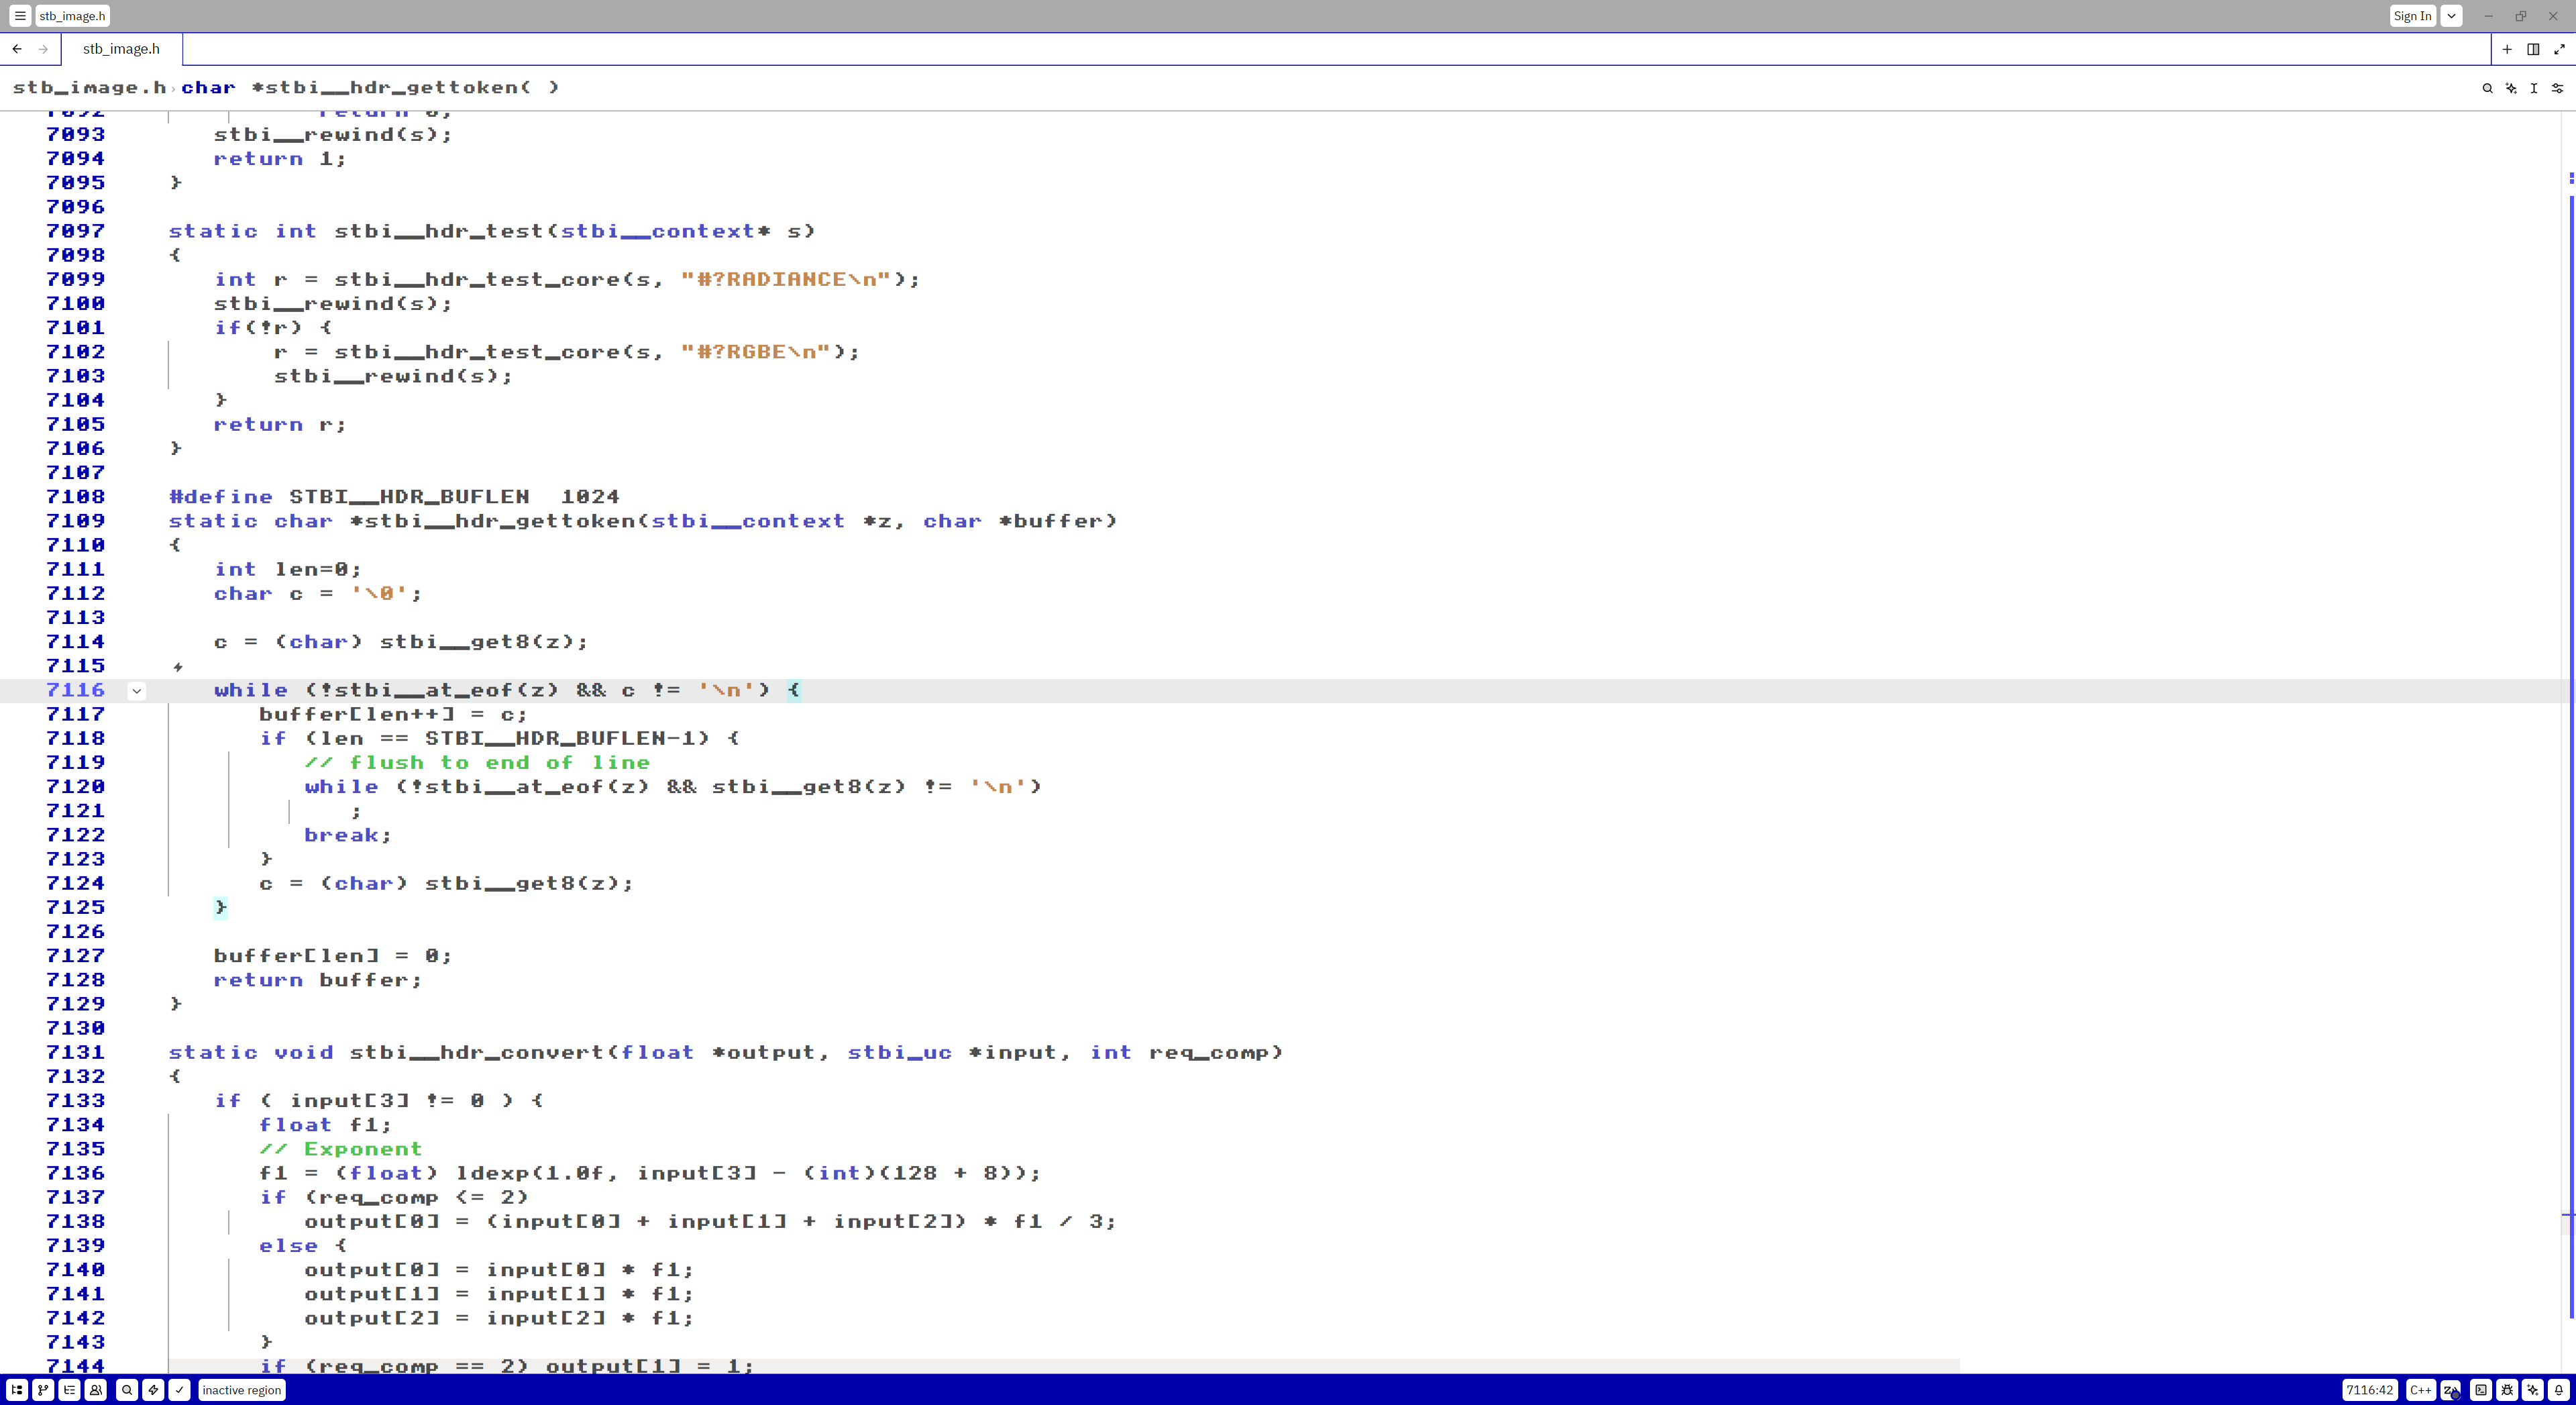
Task: Click the 'return r;' statement on line 7105
Action: click(x=280, y=424)
